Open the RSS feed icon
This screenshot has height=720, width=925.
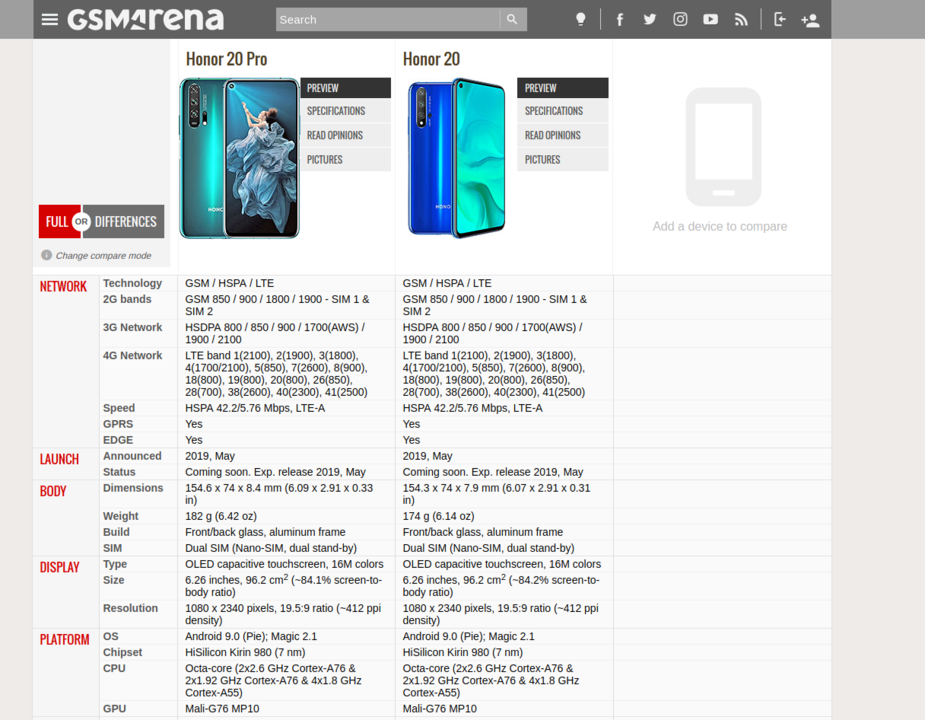click(x=741, y=19)
